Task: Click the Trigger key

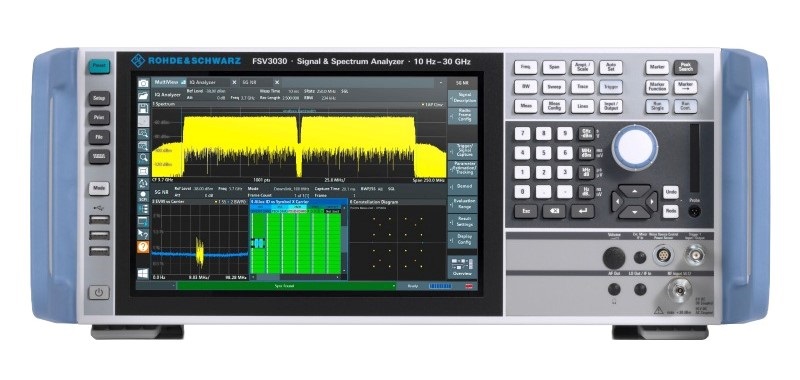Action: coord(611,87)
